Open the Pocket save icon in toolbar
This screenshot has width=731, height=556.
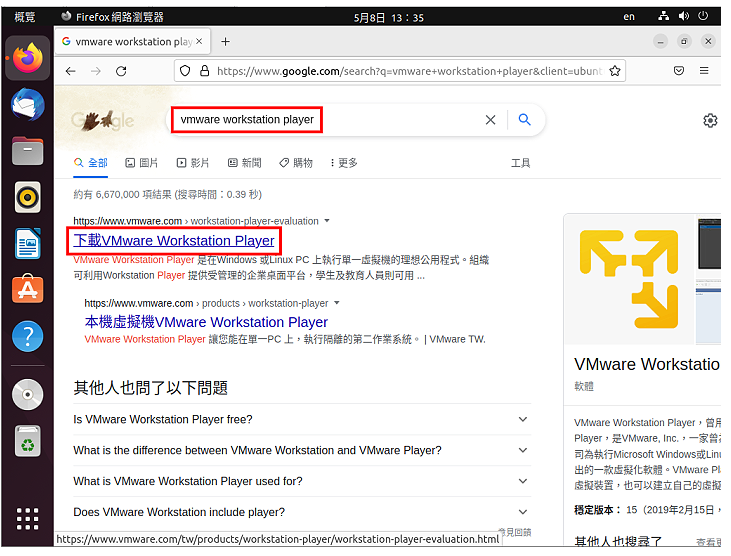point(679,71)
